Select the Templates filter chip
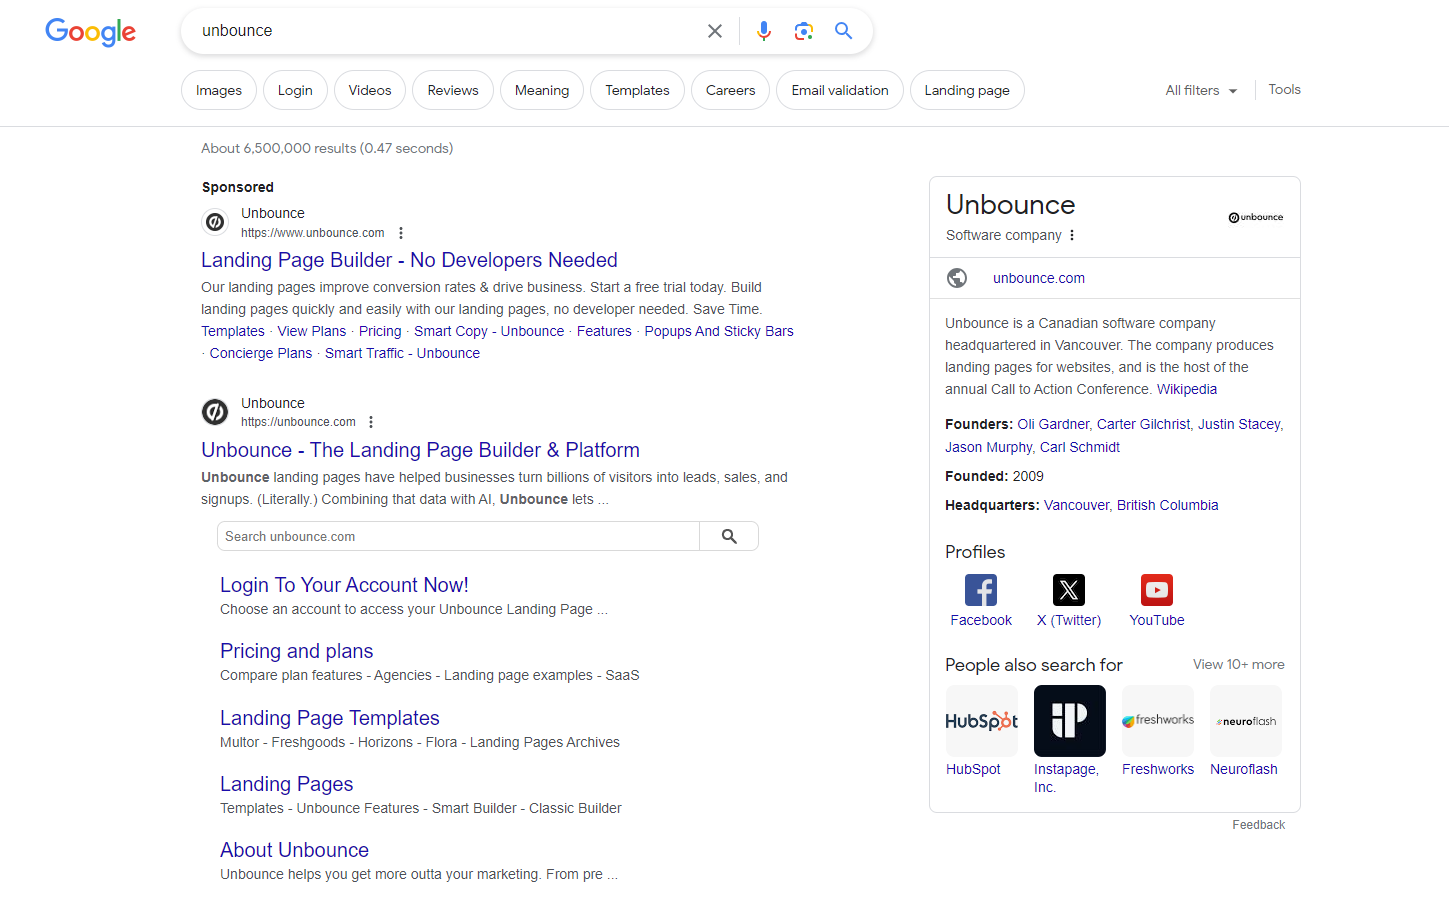 click(637, 90)
